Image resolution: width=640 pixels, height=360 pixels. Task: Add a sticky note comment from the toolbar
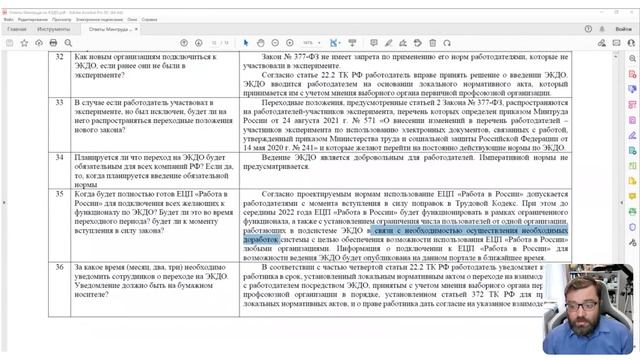coord(373,43)
